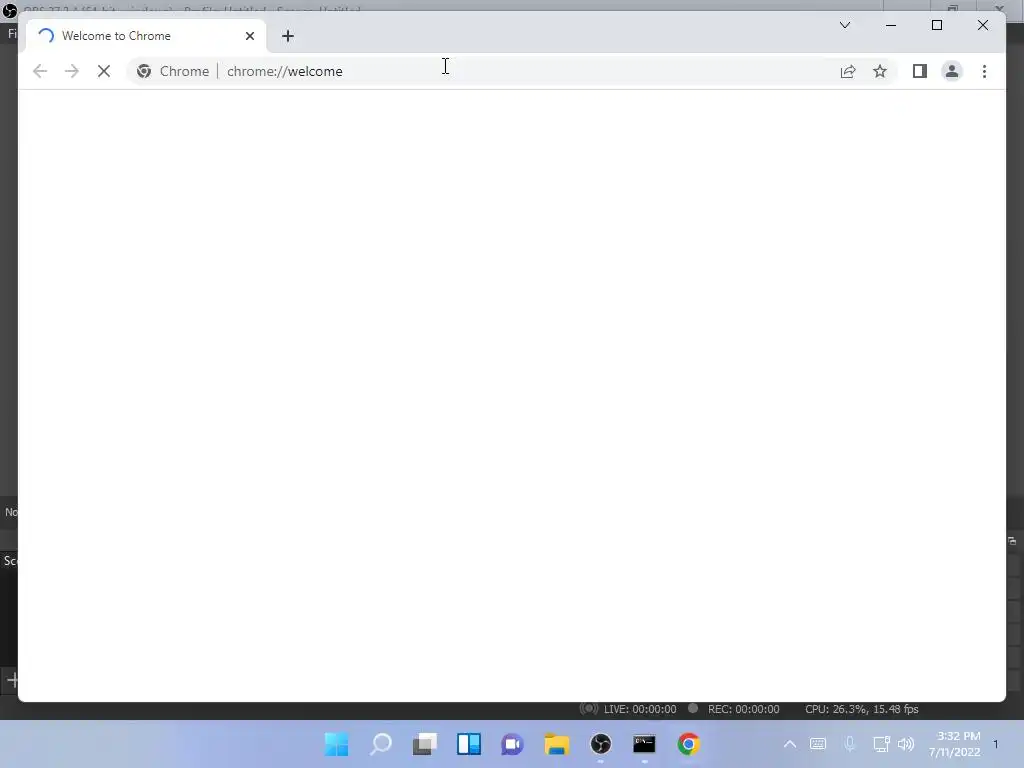Close the Welcome to Chrome tab
The image size is (1024, 768).
249,36
